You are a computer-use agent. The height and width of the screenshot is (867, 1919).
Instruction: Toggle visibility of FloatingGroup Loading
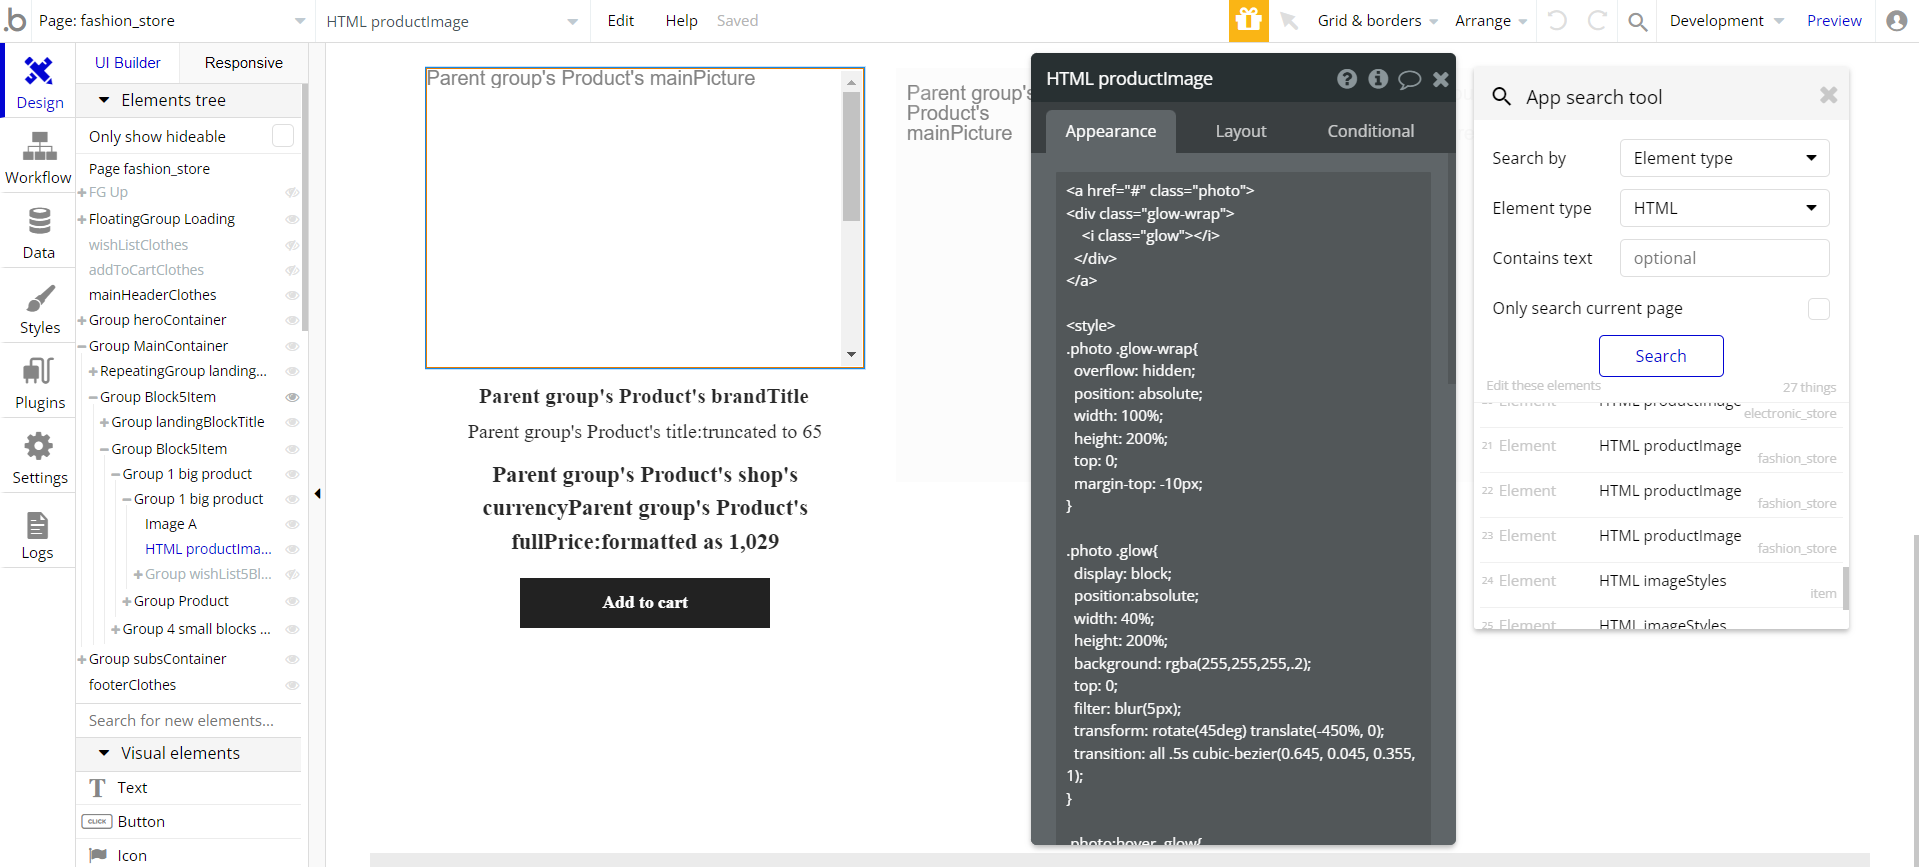point(292,219)
